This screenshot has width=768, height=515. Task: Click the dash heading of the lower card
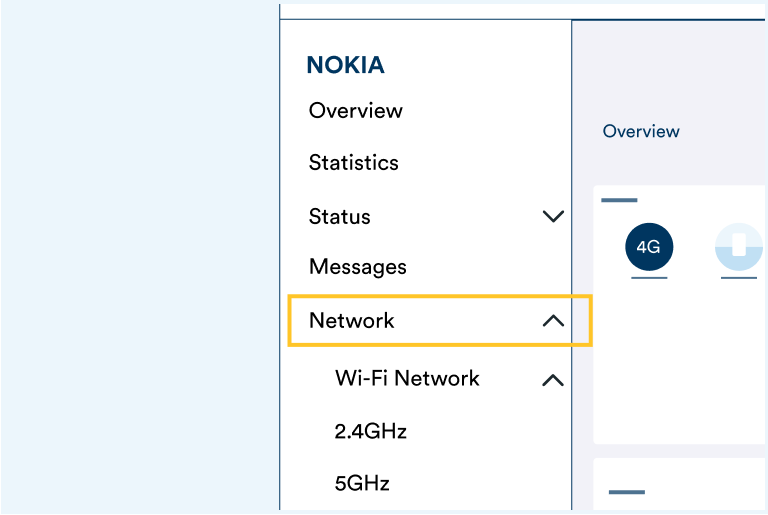tap(626, 492)
